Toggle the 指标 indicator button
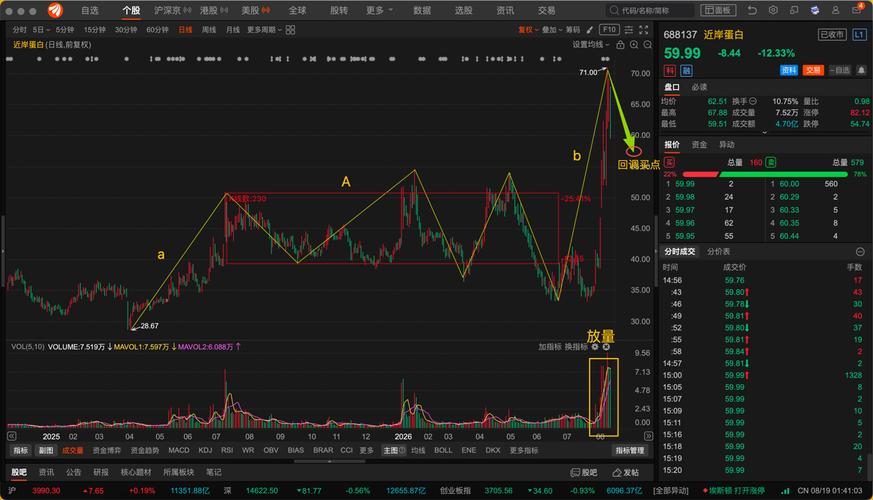The image size is (873, 500). point(21,450)
